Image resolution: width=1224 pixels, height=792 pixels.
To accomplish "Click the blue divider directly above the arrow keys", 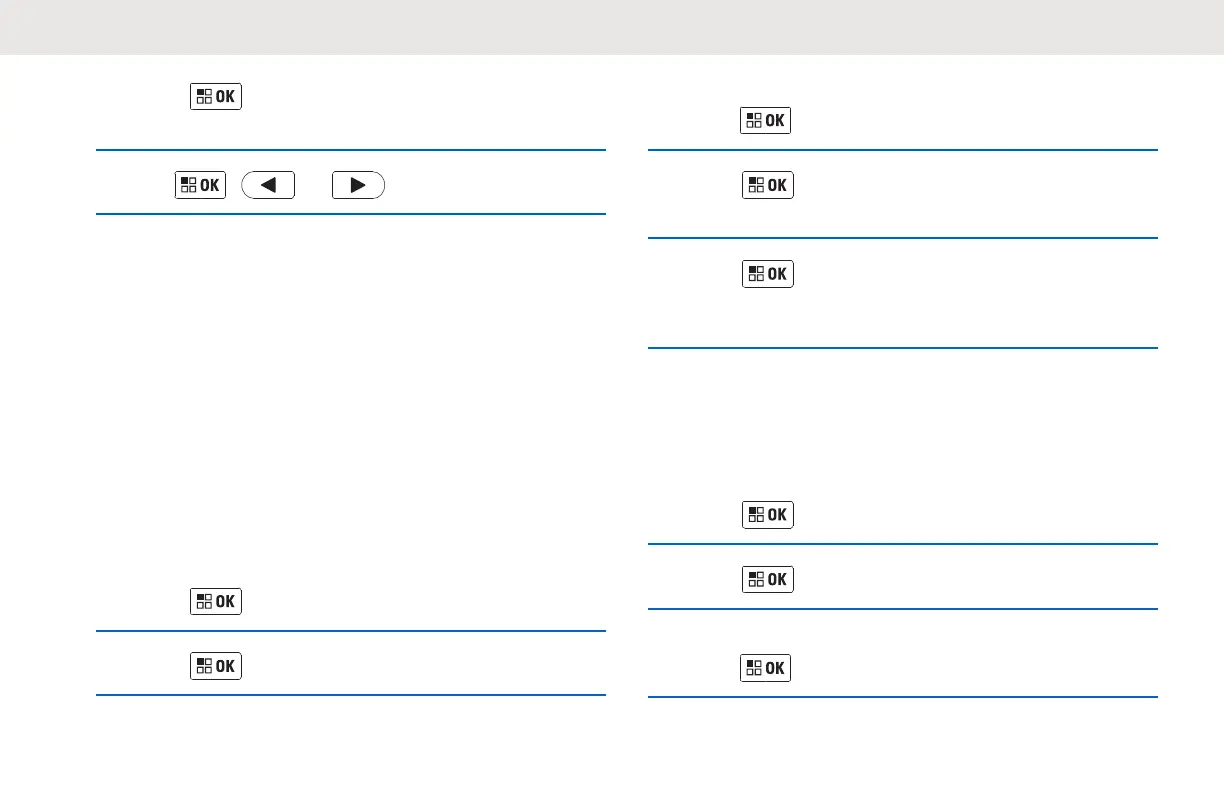I will 350,151.
